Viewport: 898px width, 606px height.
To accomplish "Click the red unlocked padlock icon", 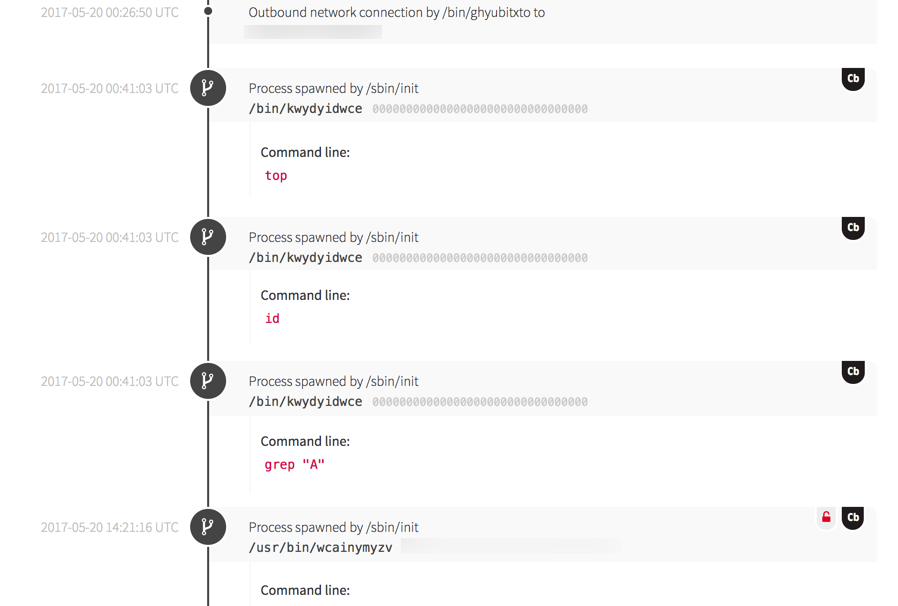I will [826, 518].
